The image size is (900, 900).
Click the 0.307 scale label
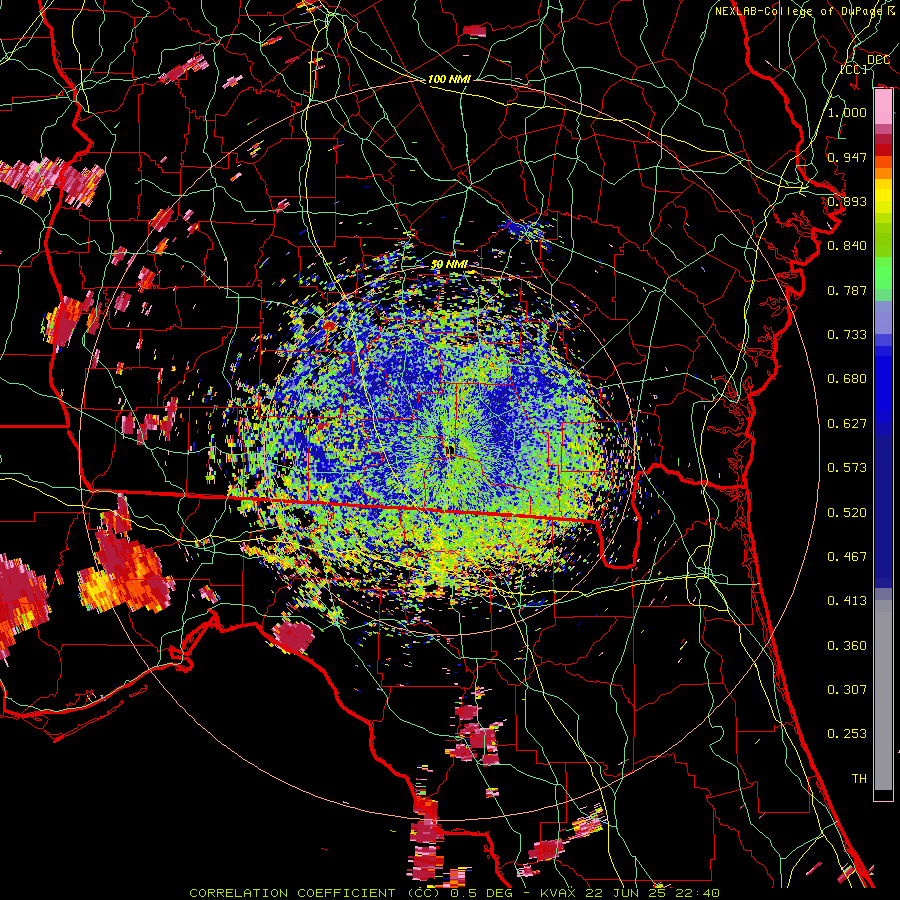pos(847,690)
